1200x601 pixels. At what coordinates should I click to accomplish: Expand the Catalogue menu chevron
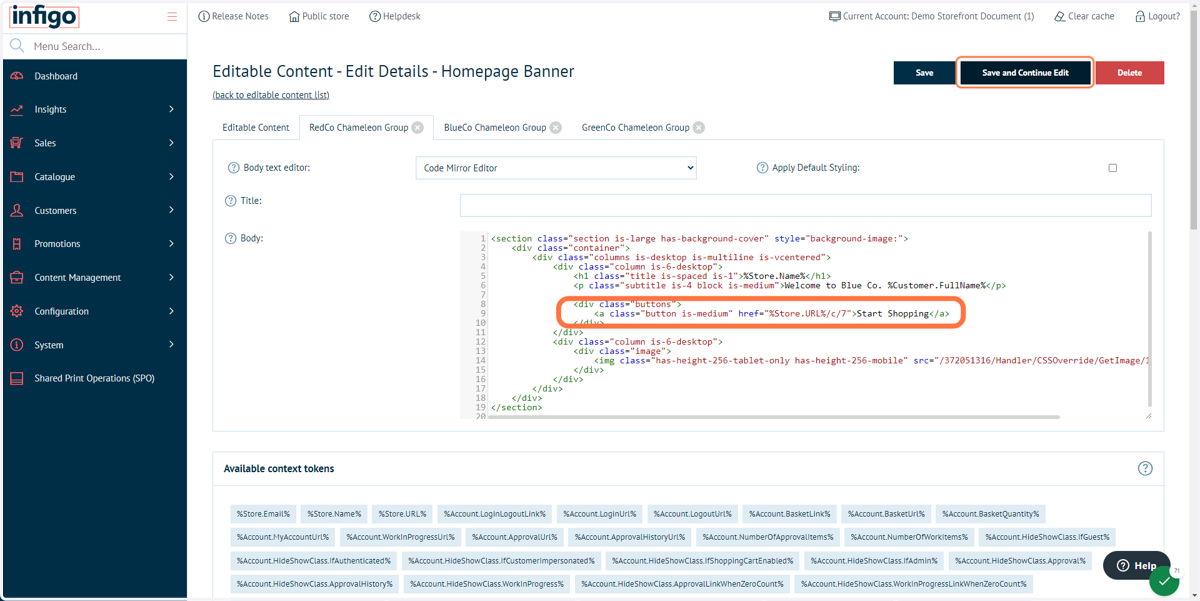click(171, 177)
